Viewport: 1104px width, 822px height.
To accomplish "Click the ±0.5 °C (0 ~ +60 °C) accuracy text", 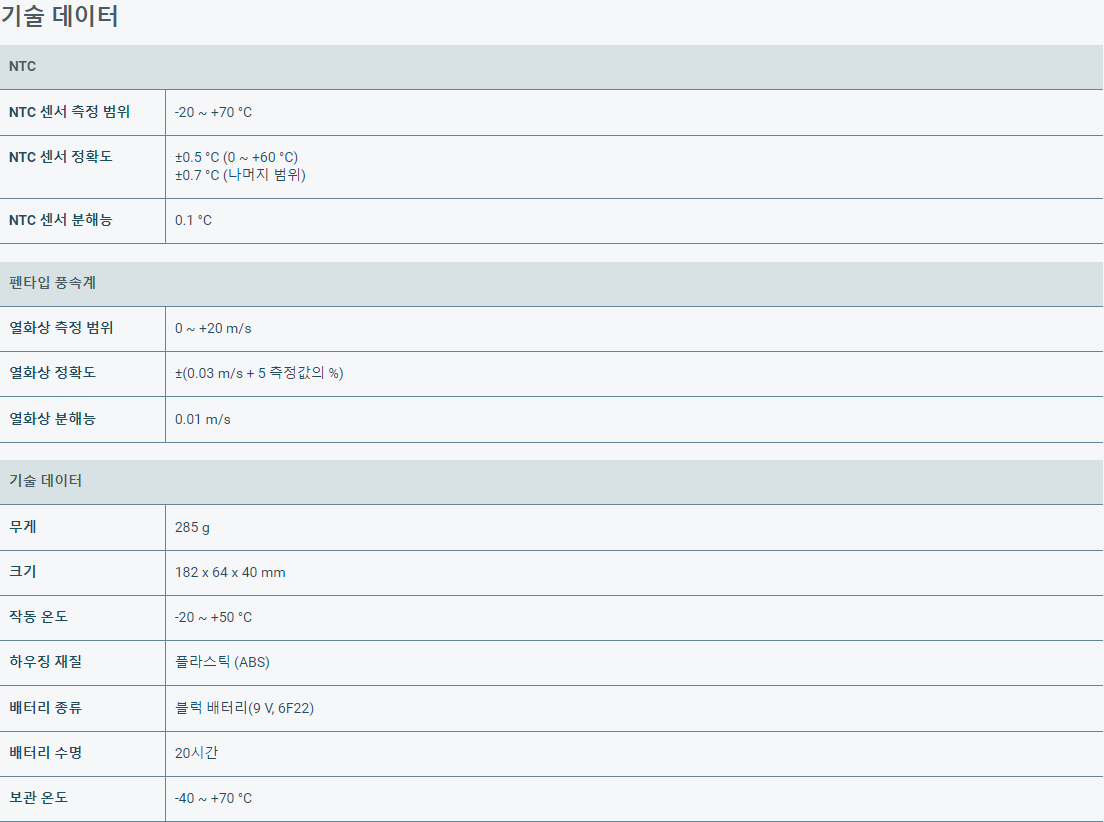I will coord(236,157).
